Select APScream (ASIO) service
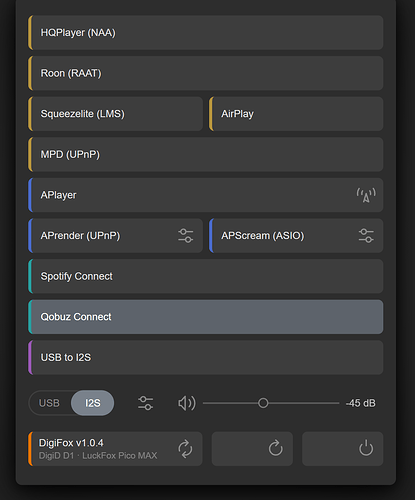 (296, 236)
